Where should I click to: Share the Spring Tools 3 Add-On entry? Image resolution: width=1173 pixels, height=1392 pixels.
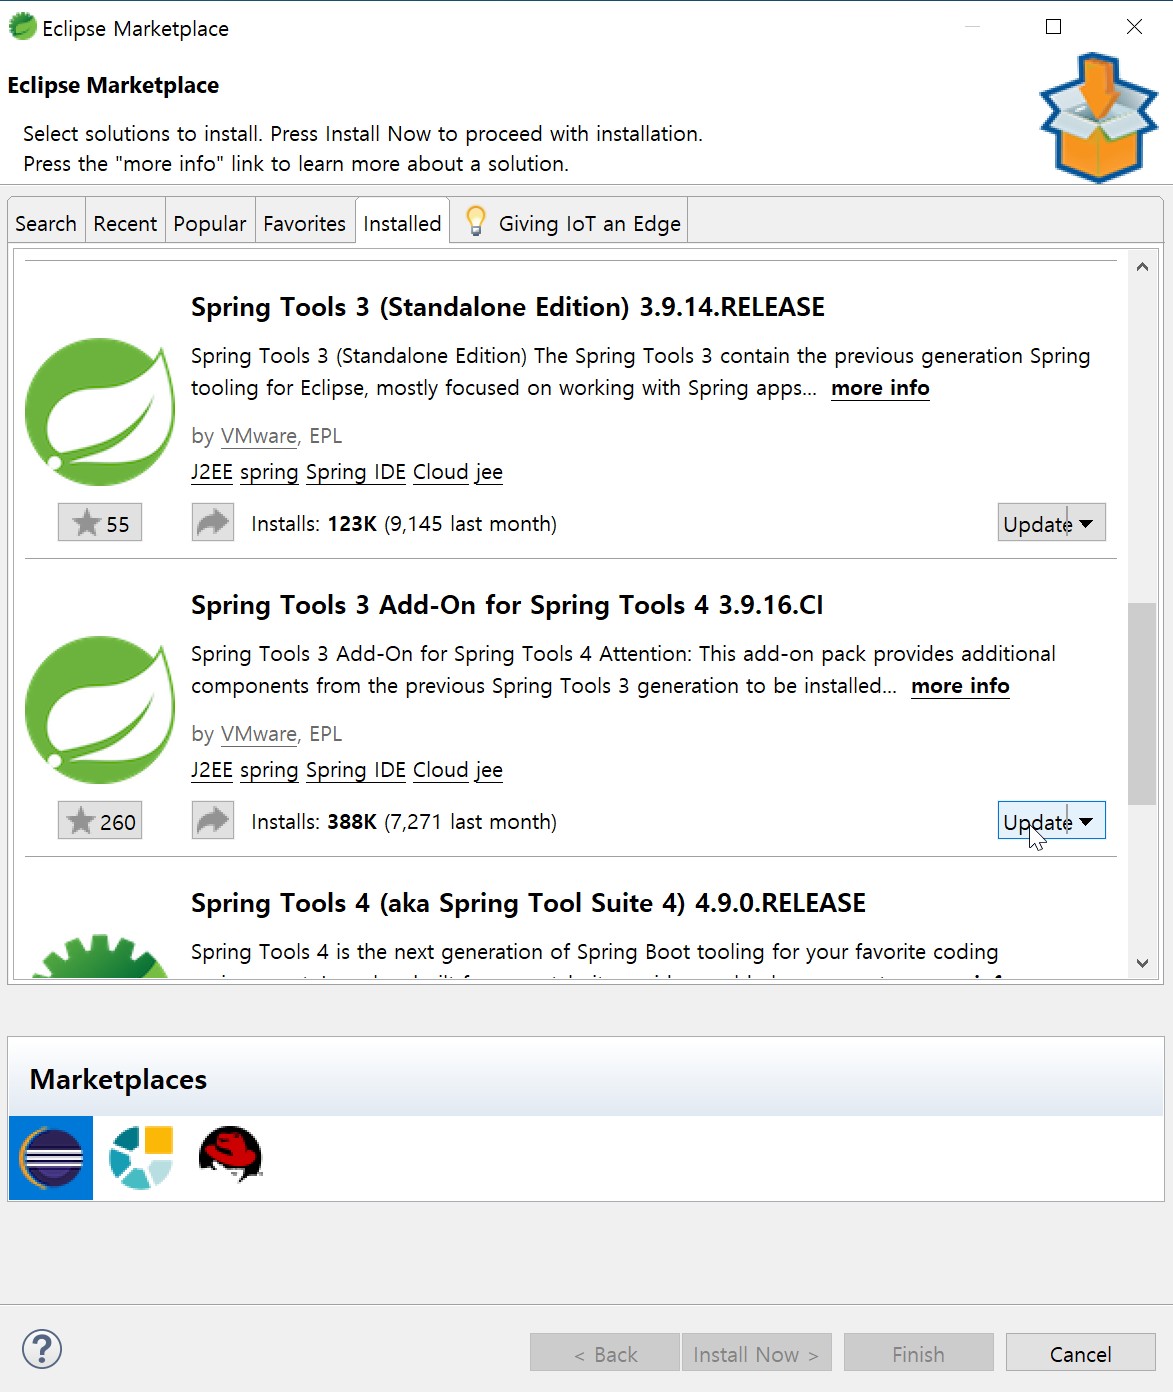pos(213,820)
